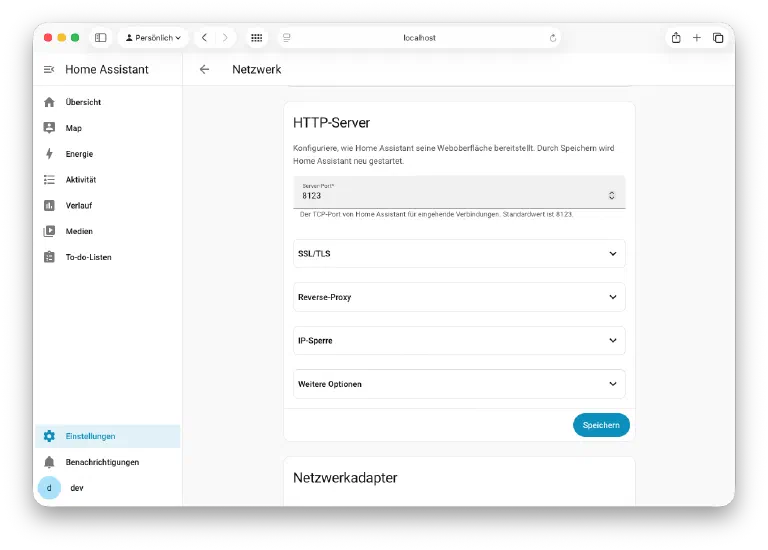Open the Medien player icon
This screenshot has width=768, height=550.
[x=49, y=231]
